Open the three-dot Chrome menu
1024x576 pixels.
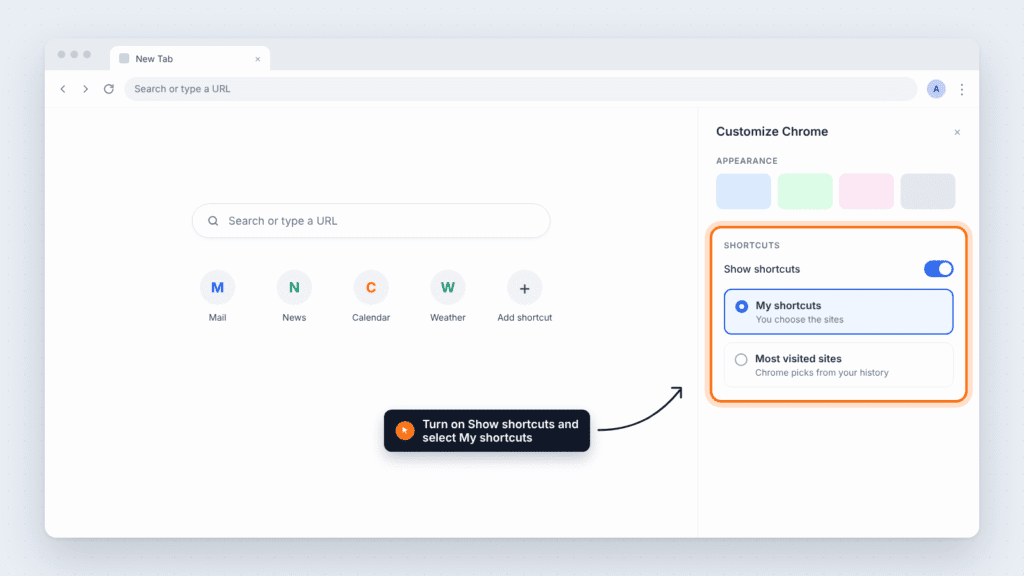(x=962, y=89)
